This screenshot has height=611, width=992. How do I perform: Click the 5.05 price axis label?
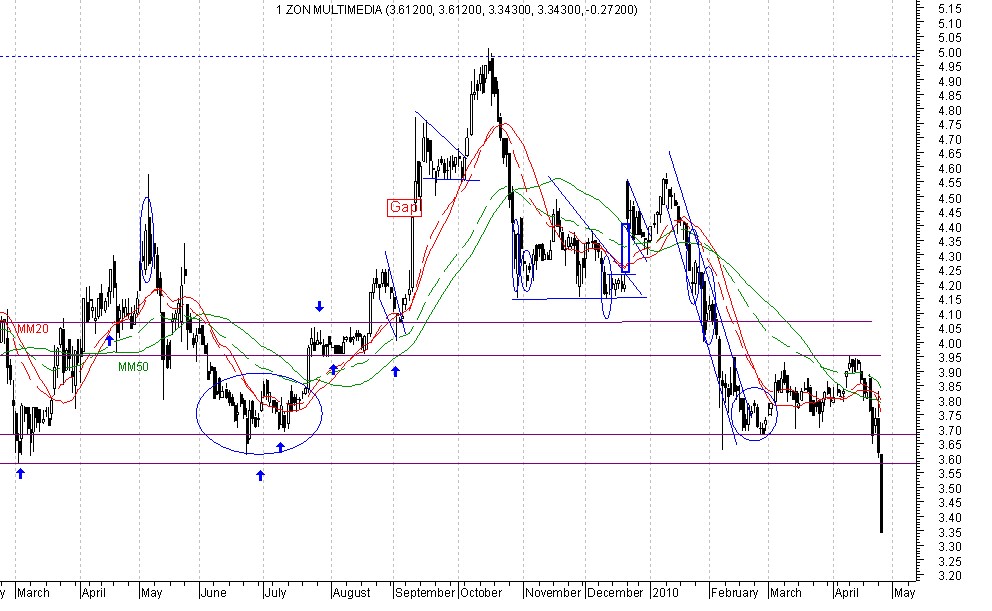click(951, 38)
